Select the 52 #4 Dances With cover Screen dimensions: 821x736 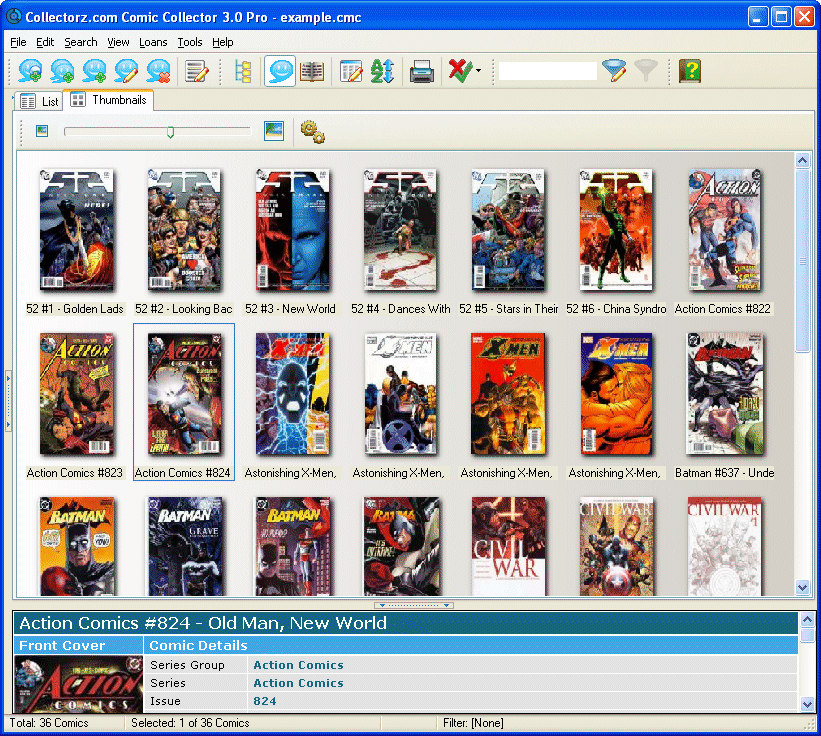click(x=401, y=229)
